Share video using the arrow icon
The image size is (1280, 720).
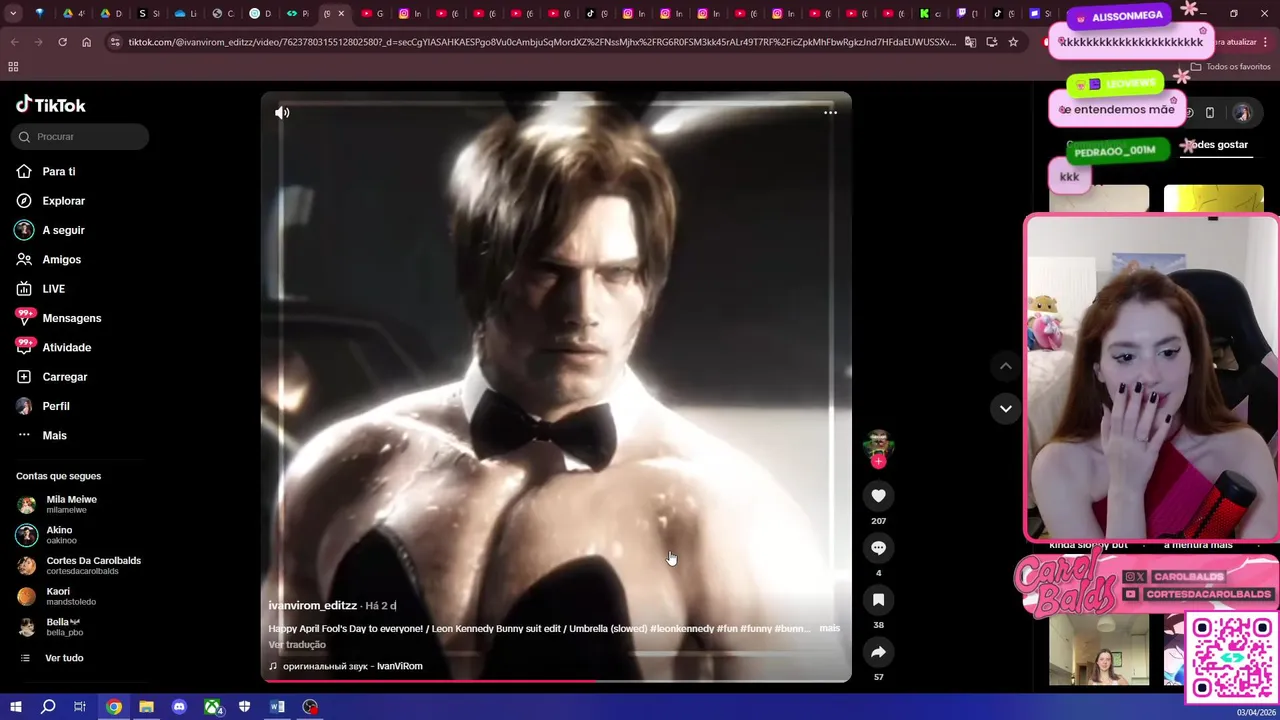(x=878, y=652)
